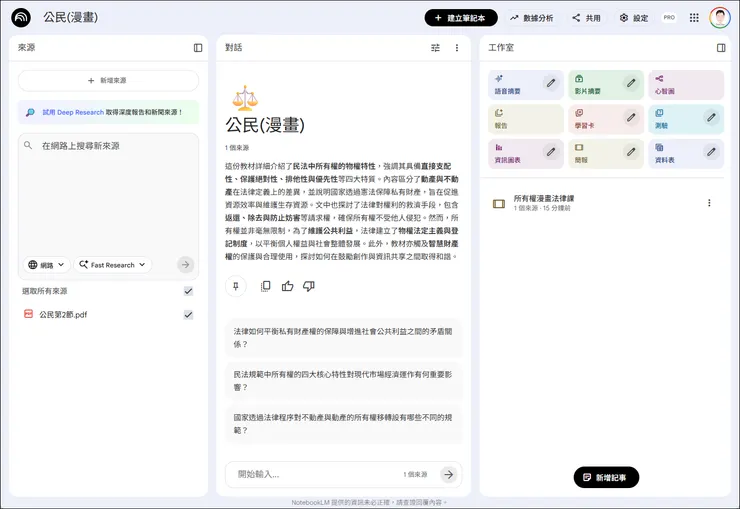Viewport: 740px width, 509px height.
Task: Open 設定 settings
Action: [x=634, y=18]
